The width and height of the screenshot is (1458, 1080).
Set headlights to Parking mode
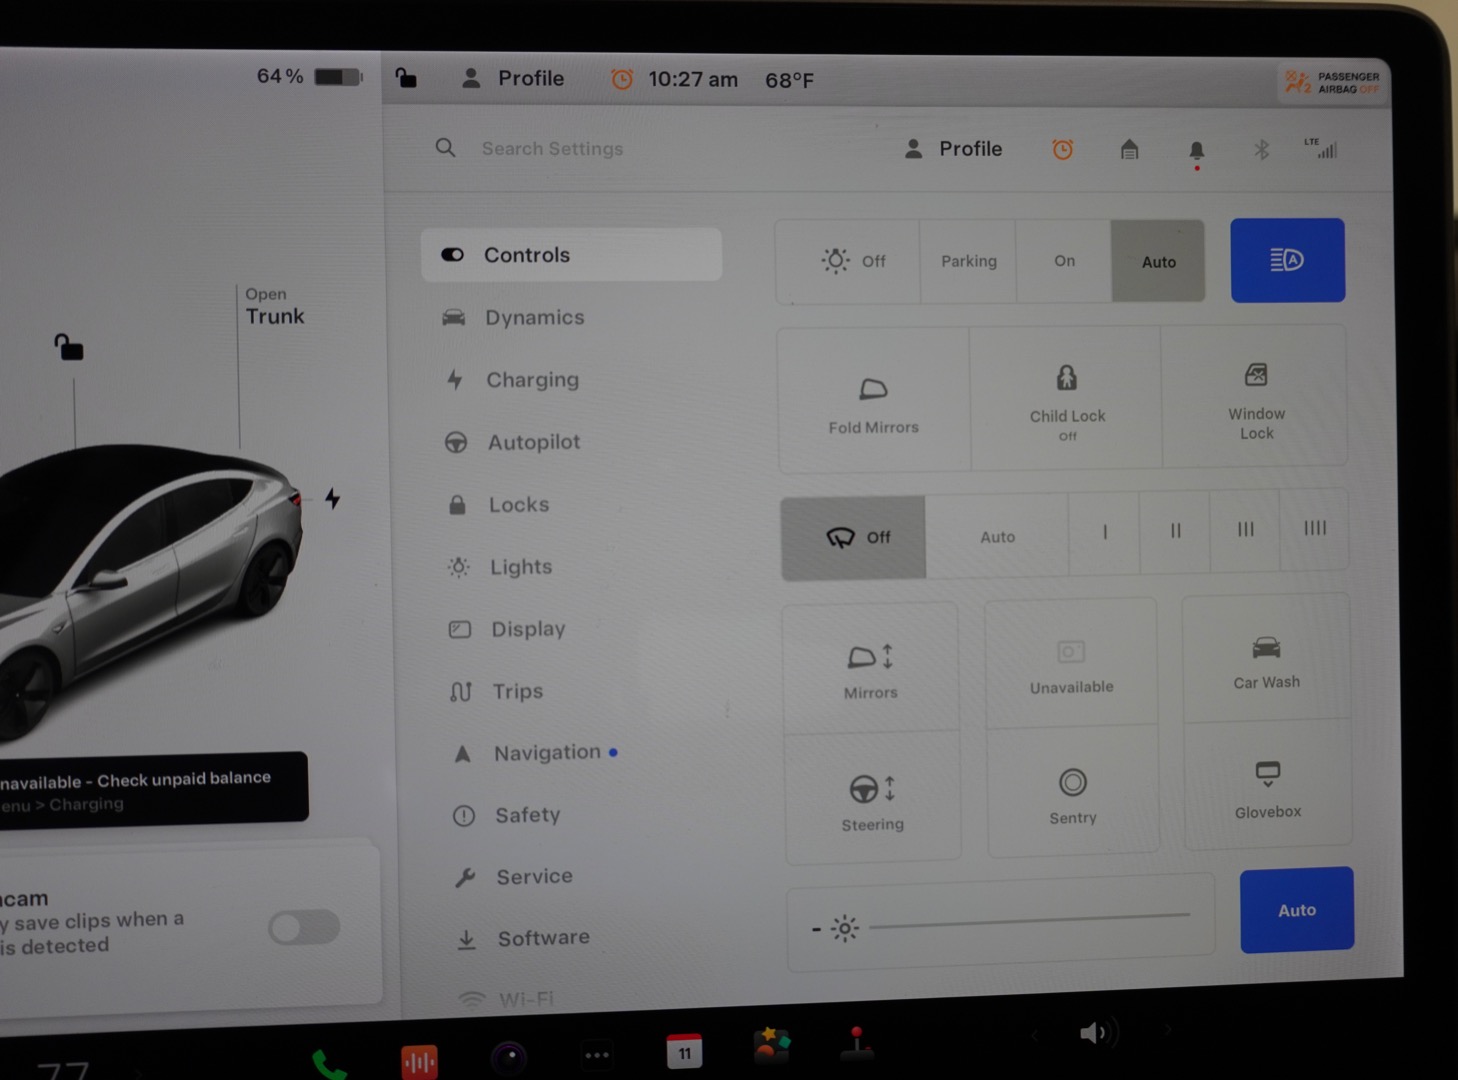[968, 261]
